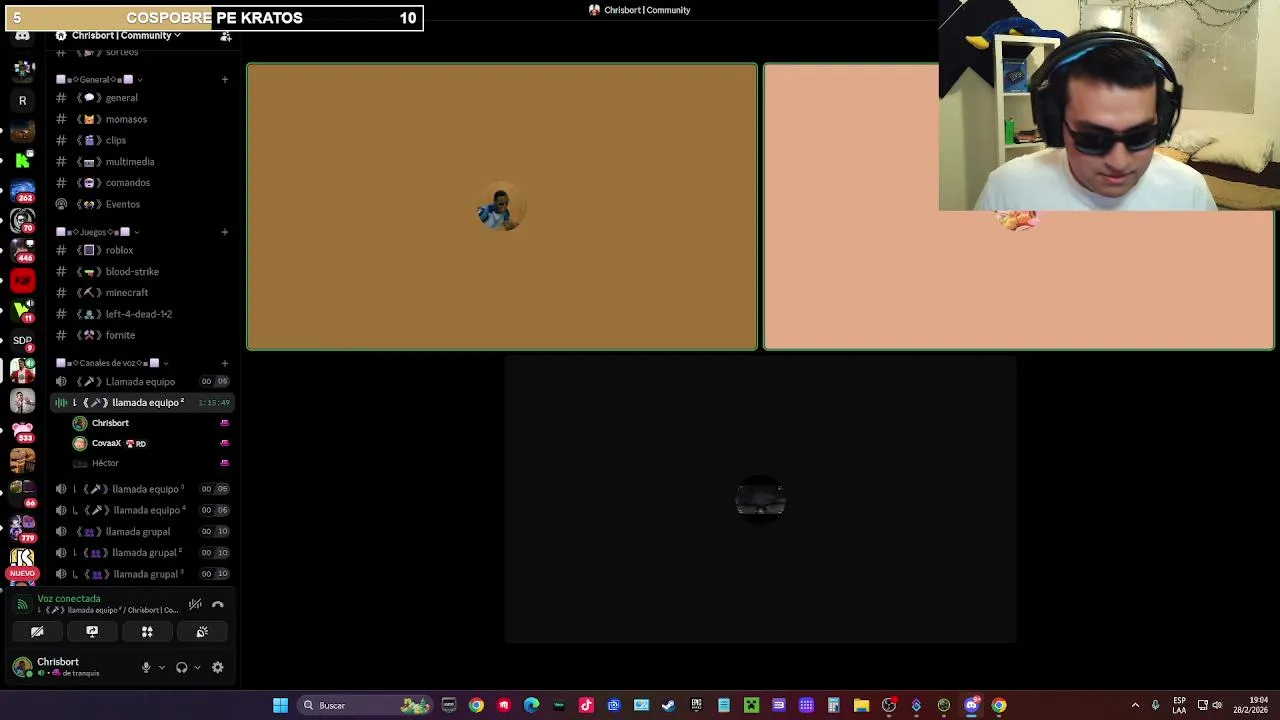Screen dimensions: 1280x720
Task: Add channel to Juegos category
Action: point(224,232)
